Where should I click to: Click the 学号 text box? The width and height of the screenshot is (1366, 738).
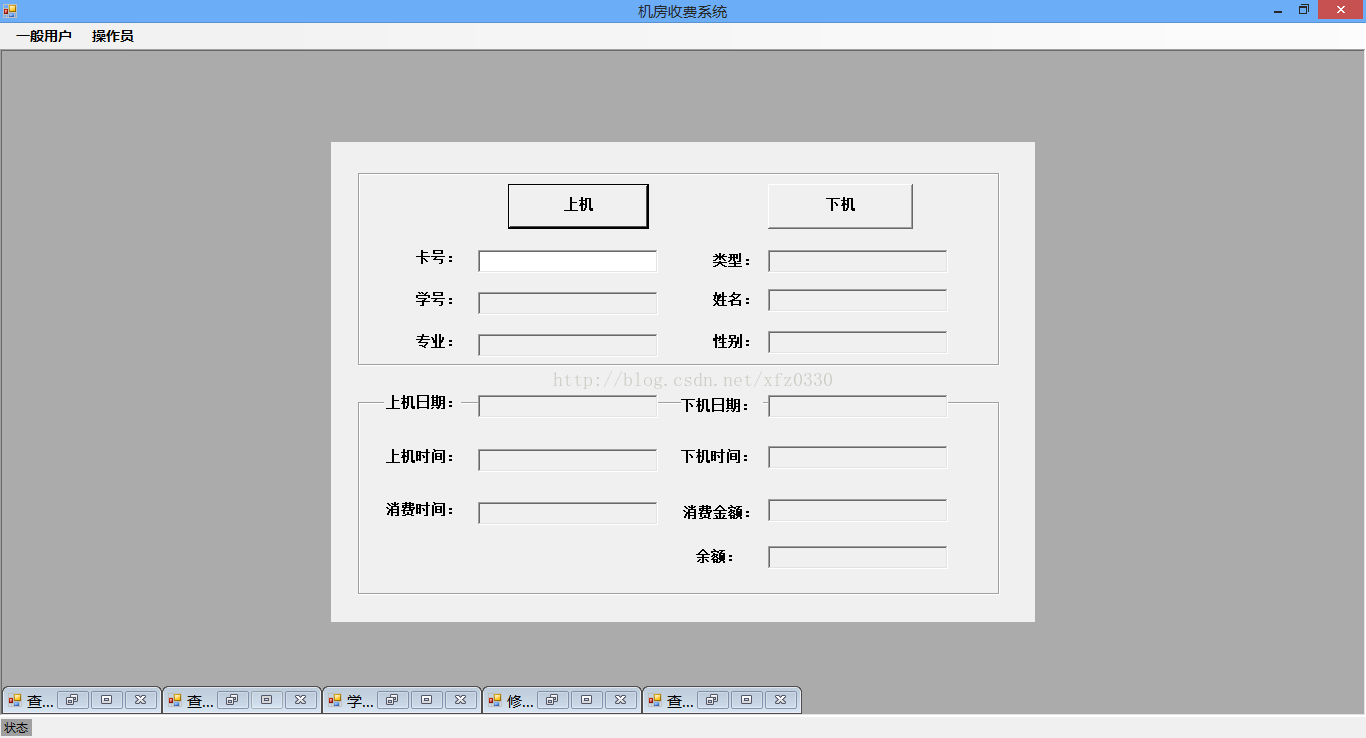tap(567, 303)
